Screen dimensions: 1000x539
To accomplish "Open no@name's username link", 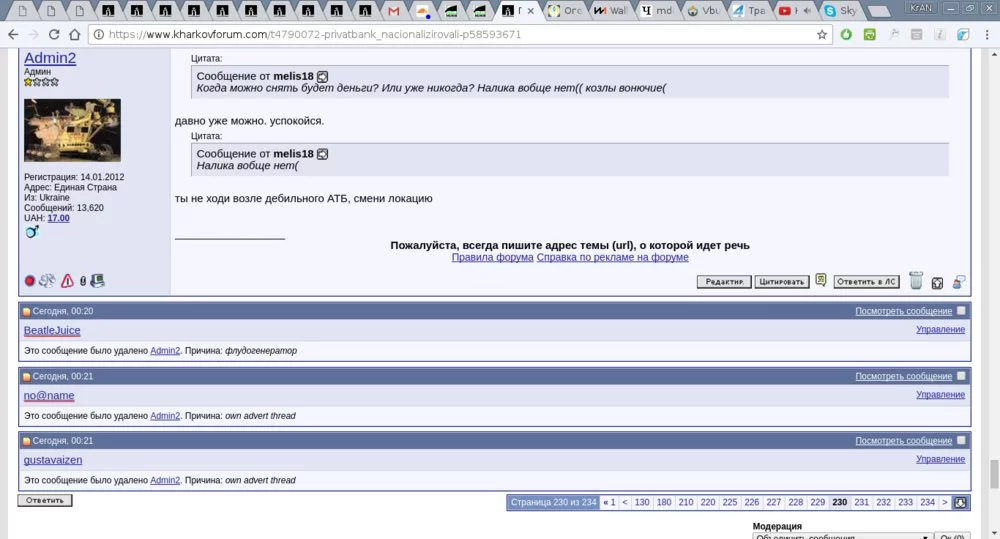I will pyautogui.click(x=49, y=395).
